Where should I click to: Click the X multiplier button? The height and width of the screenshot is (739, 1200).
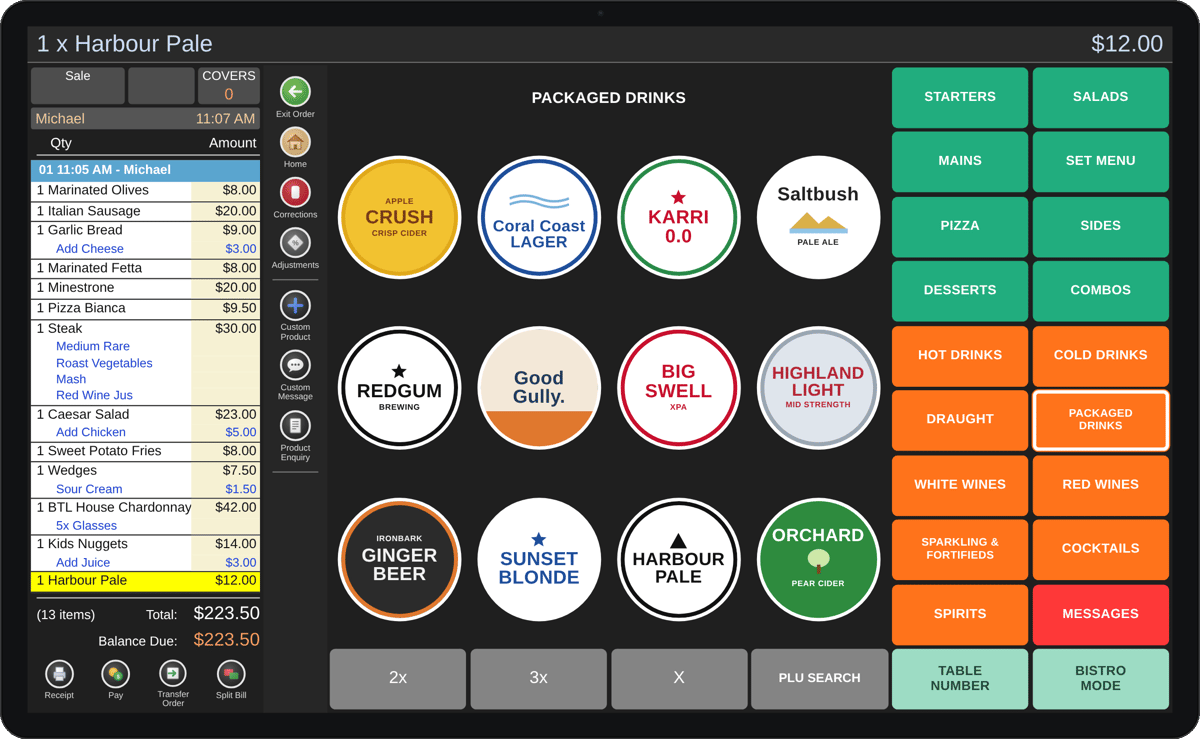[679, 679]
